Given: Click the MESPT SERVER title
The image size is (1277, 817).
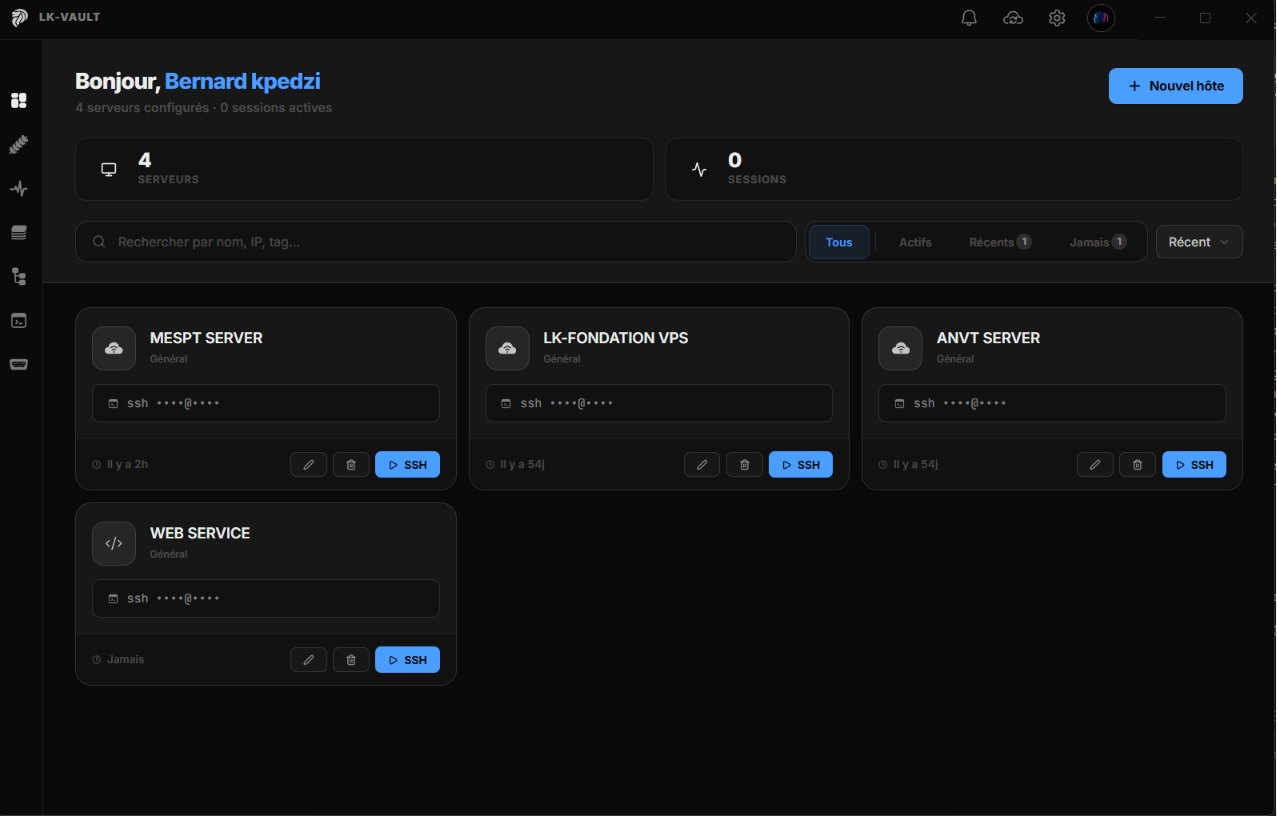Looking at the screenshot, I should pos(206,338).
